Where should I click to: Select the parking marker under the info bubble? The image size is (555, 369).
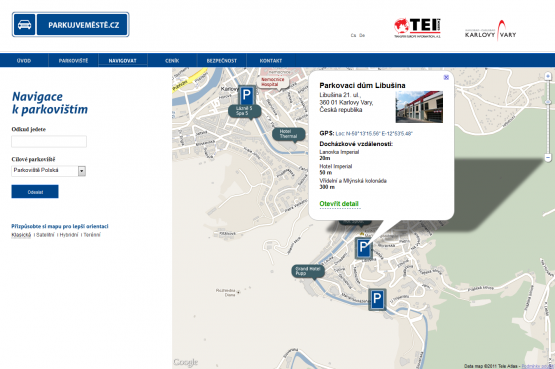click(x=364, y=247)
